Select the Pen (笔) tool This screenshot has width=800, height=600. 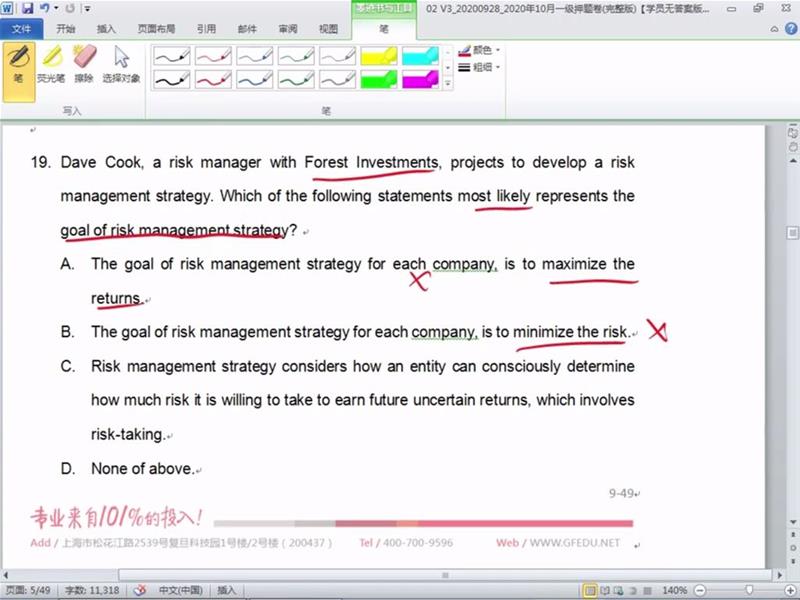click(19, 72)
